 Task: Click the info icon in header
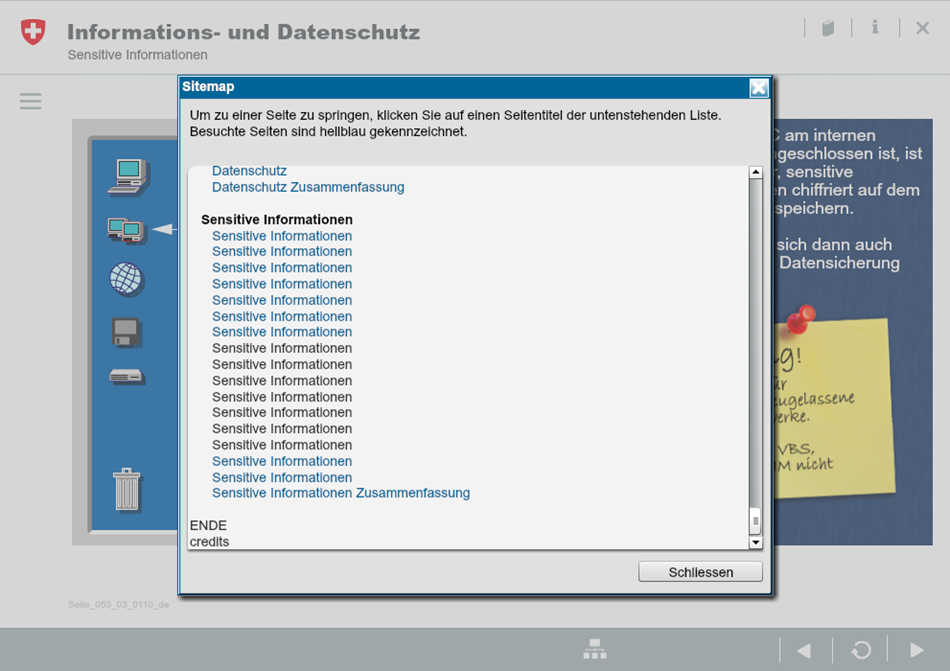click(875, 28)
